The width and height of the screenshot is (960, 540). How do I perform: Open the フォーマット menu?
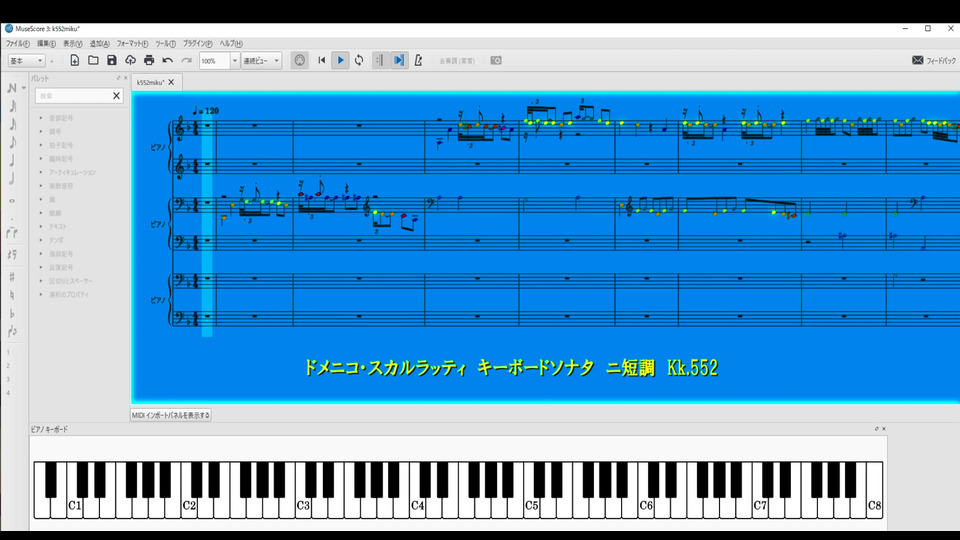132,43
